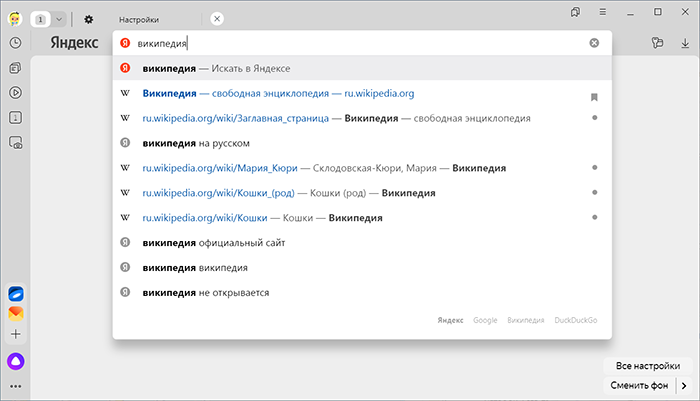Add a new sidebar app with plus

pyautogui.click(x=16, y=334)
